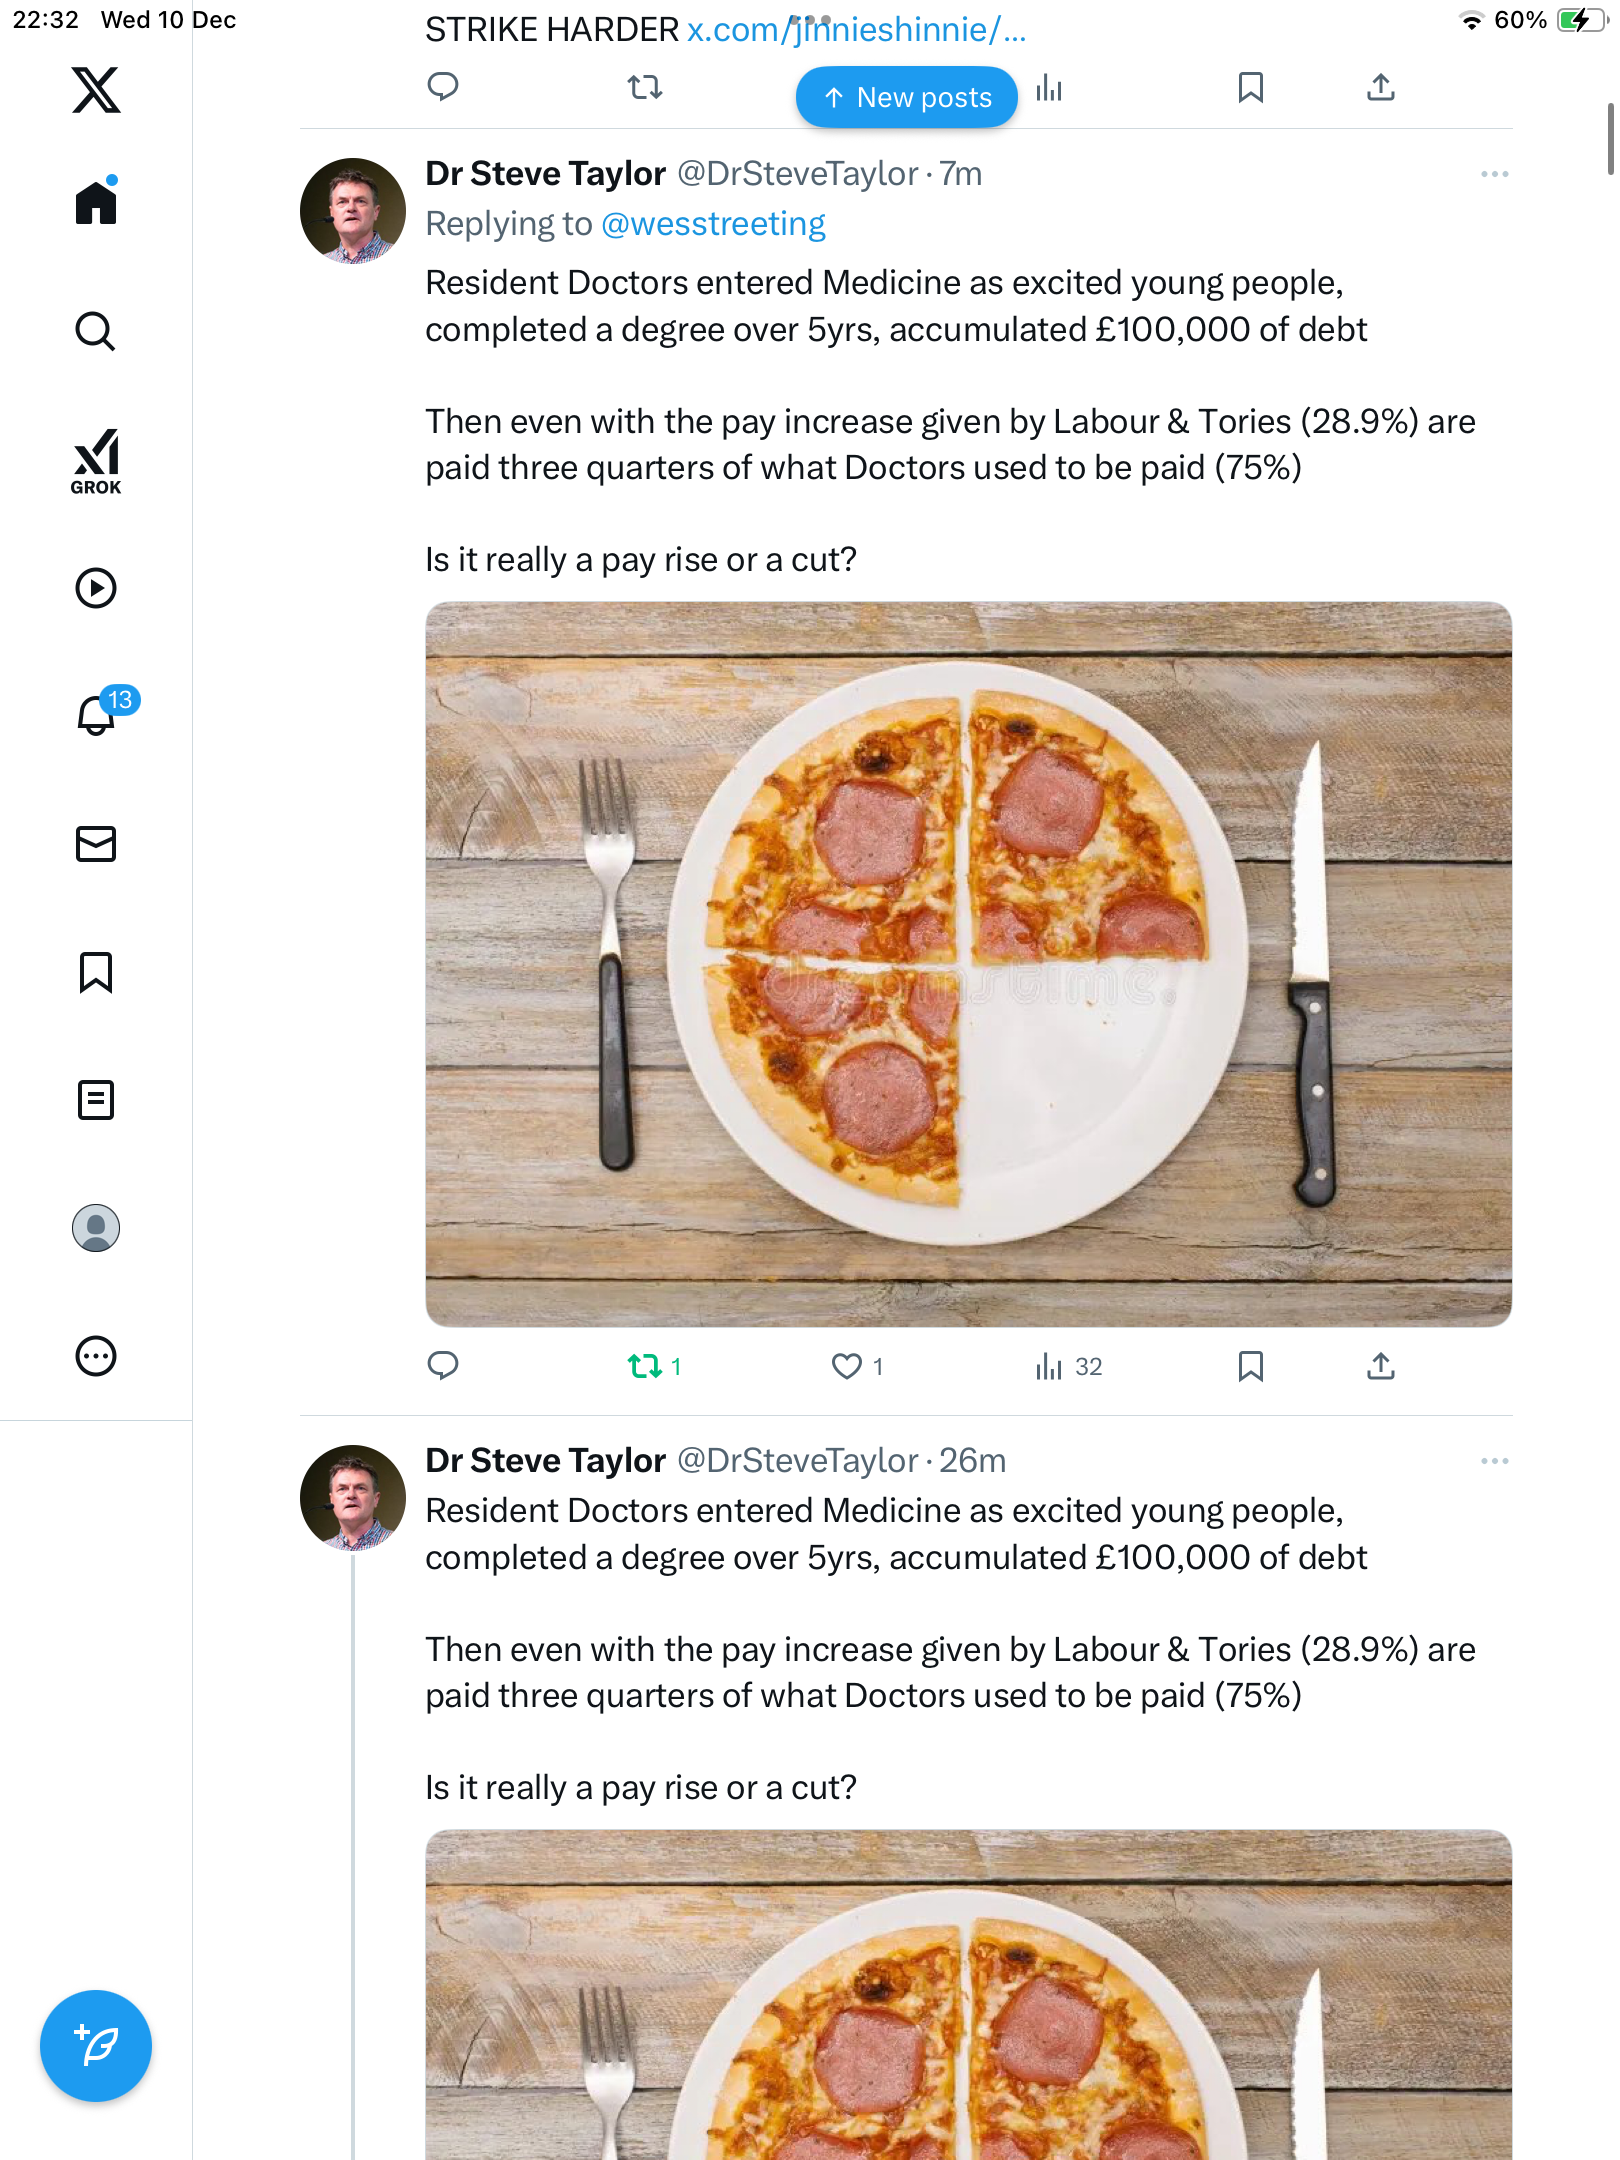Open more options on the 26m post

(x=1494, y=1461)
